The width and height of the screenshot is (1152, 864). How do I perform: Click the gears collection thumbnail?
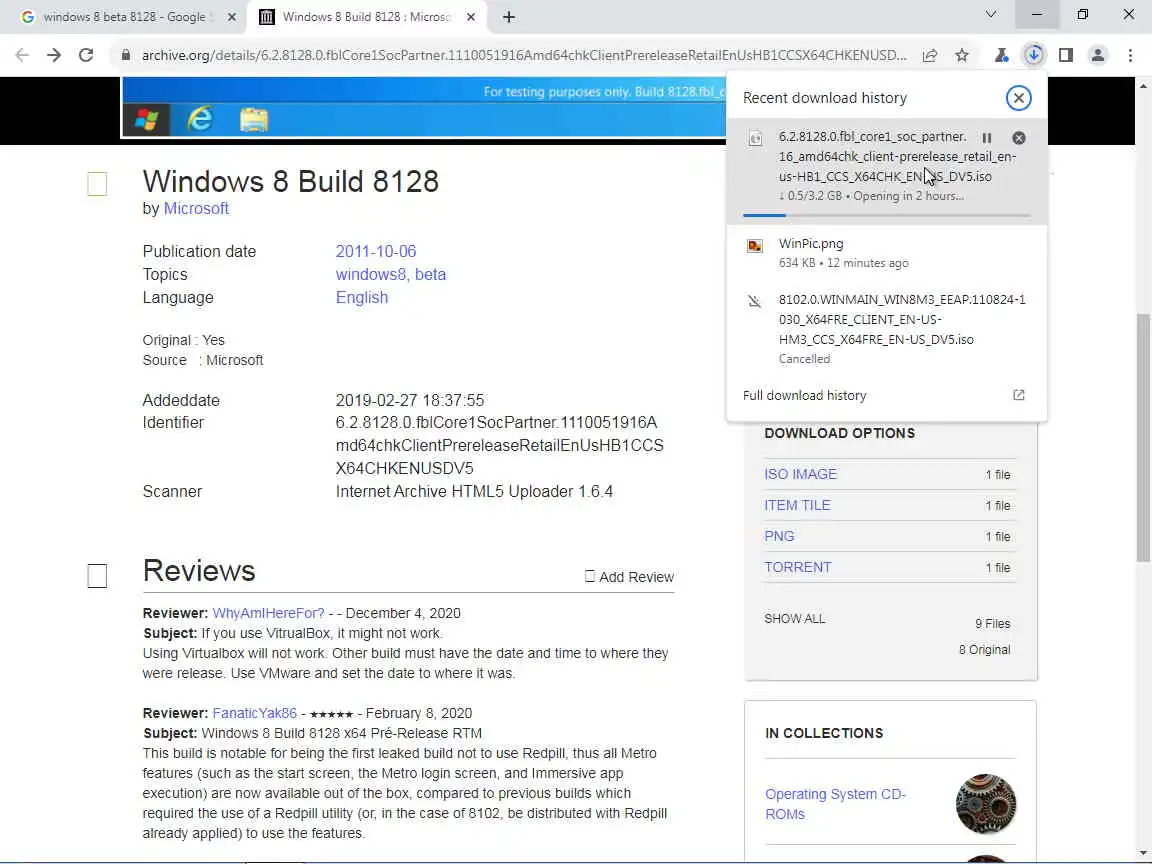(x=985, y=804)
